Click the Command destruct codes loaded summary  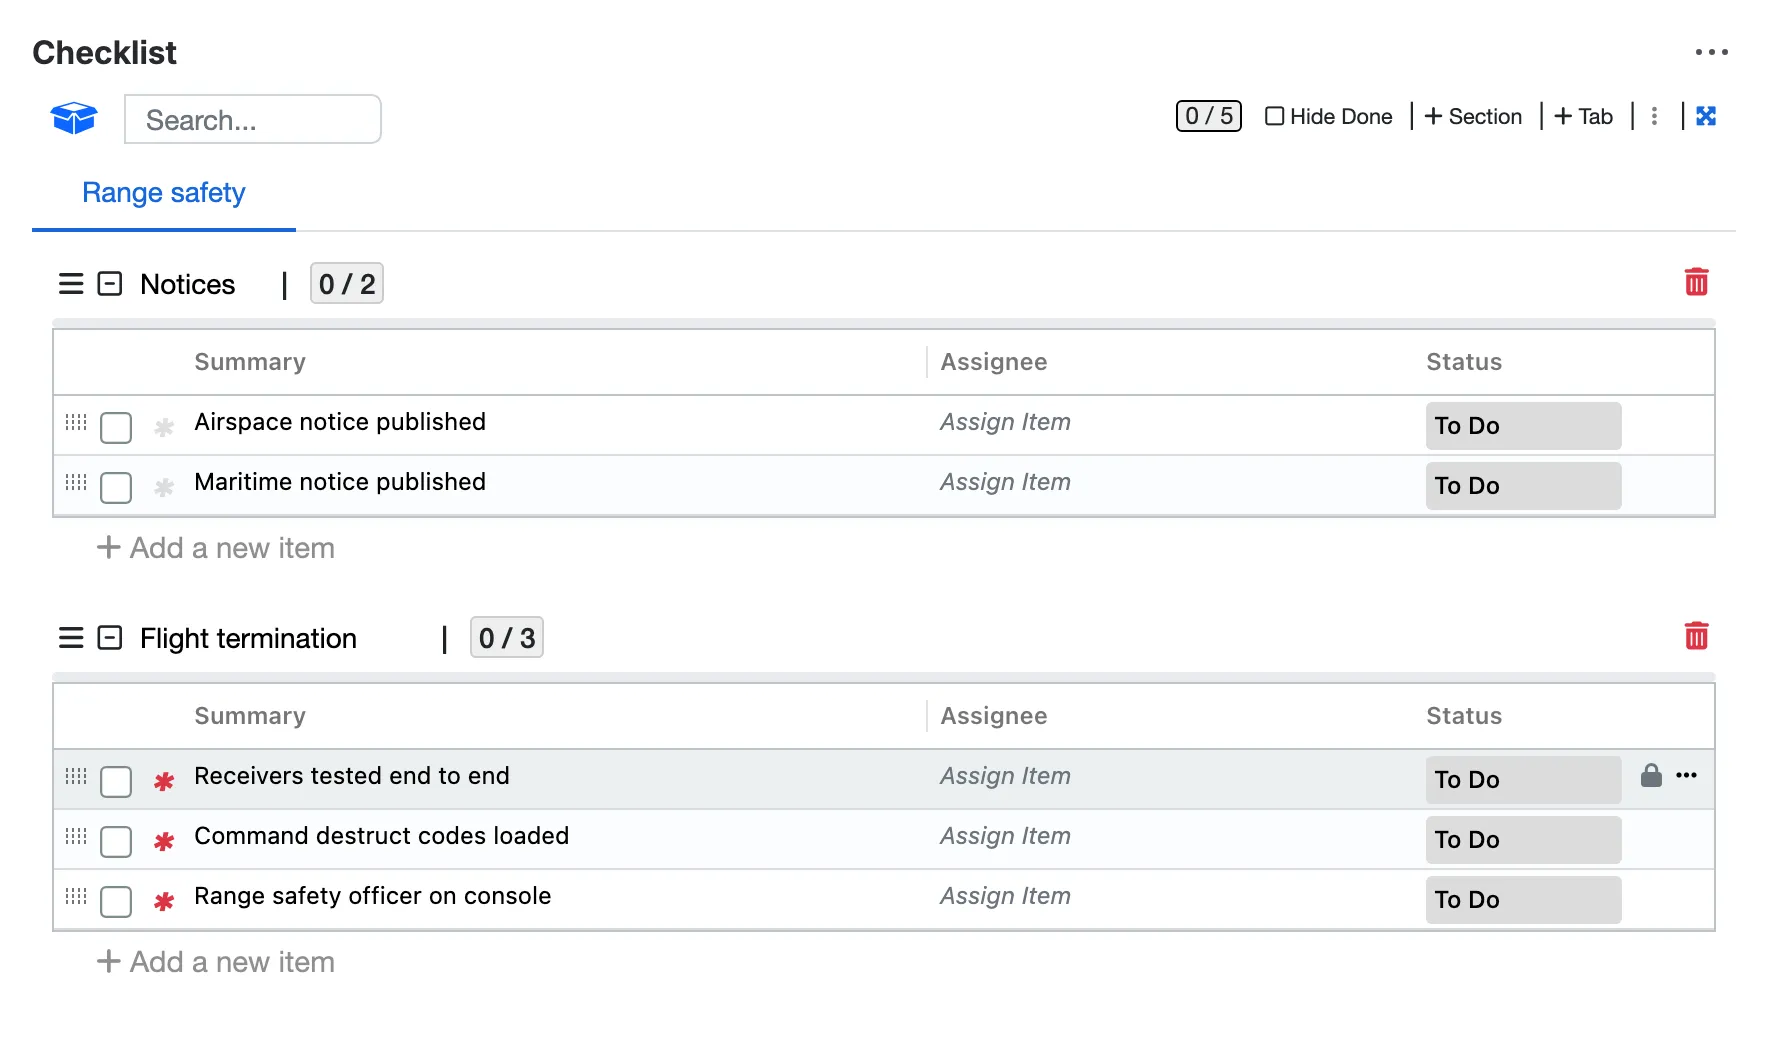click(x=381, y=836)
